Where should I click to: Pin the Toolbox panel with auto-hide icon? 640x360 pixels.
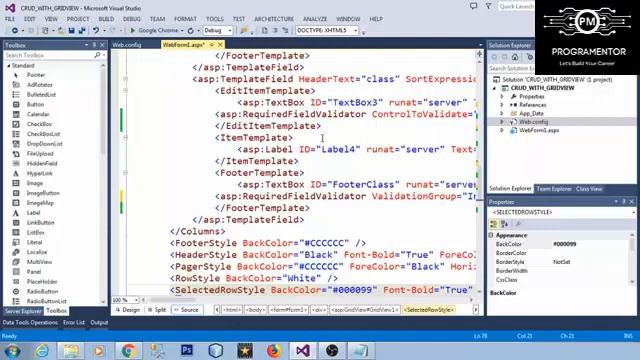[94, 45]
